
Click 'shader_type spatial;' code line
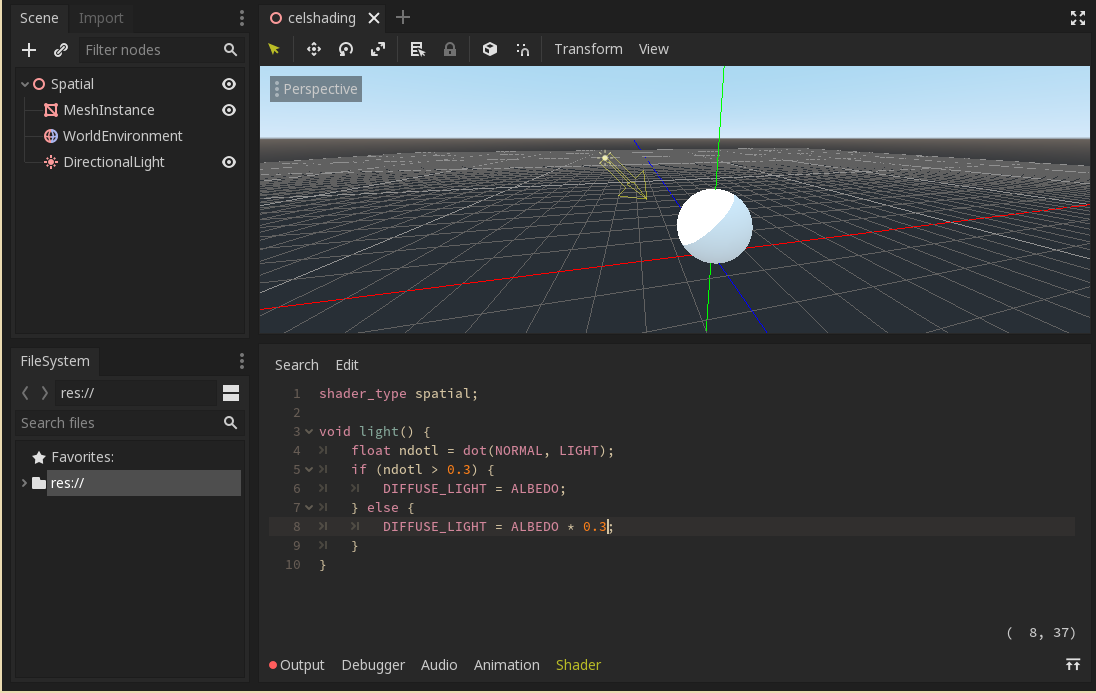(398, 394)
